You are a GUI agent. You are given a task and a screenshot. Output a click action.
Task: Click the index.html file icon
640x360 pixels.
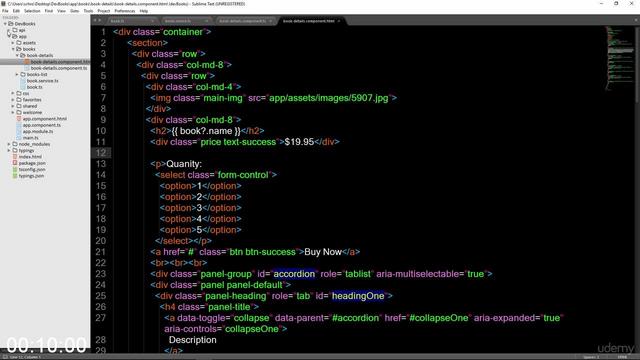pos(15,157)
